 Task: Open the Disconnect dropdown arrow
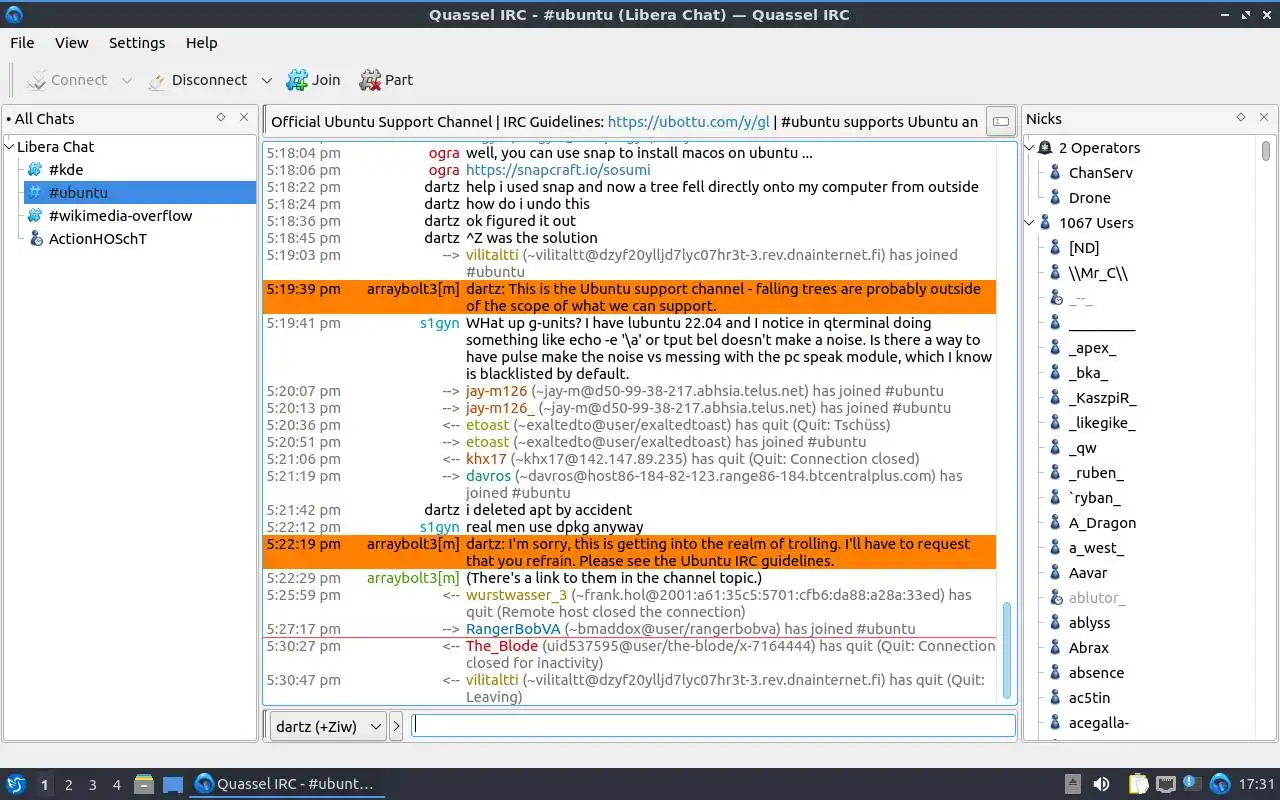[266, 80]
